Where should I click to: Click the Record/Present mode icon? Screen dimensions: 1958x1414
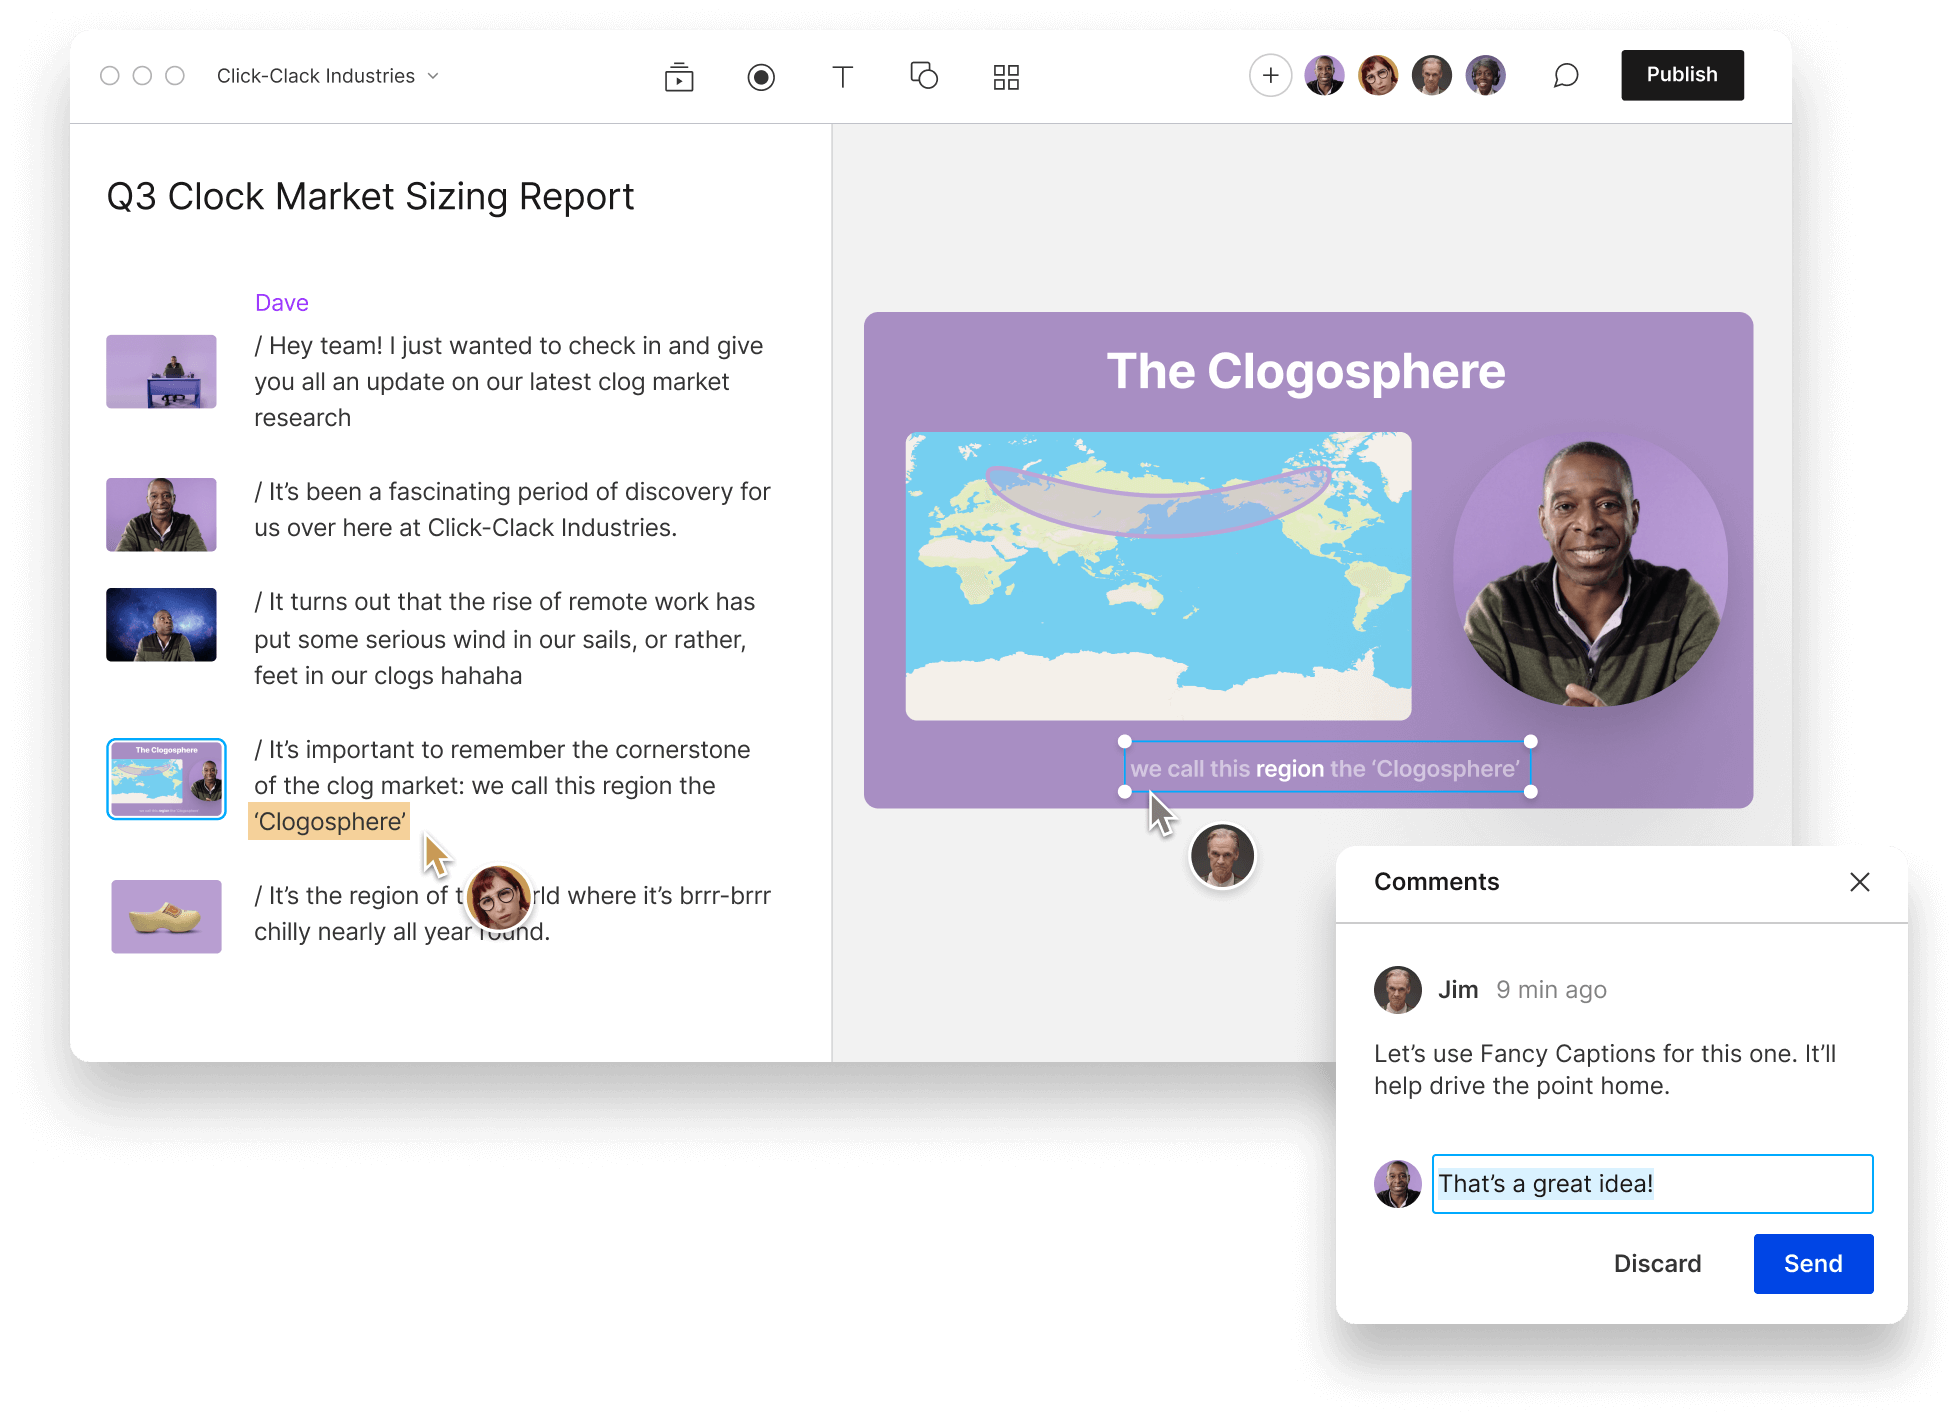(762, 75)
